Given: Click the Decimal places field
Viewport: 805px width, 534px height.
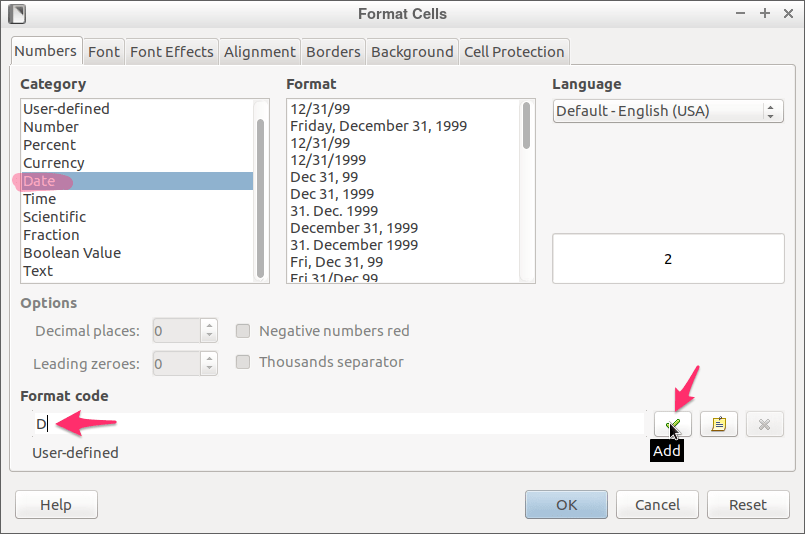Looking at the screenshot, I should [177, 331].
